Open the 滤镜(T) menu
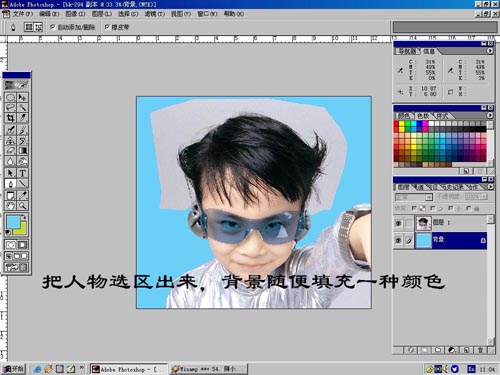The width and height of the screenshot is (500, 375). click(x=155, y=14)
